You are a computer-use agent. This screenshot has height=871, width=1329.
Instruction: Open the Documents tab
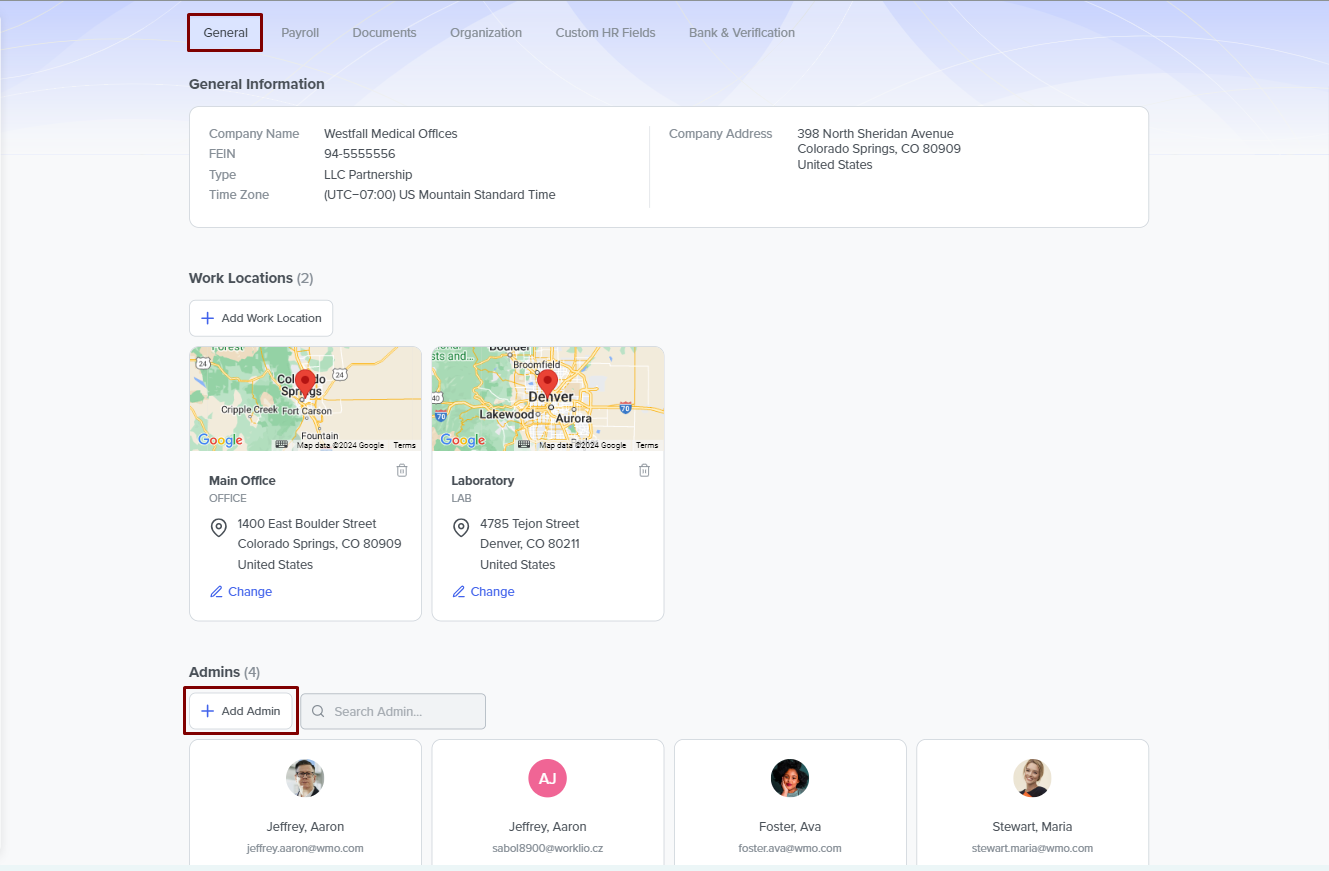pos(384,32)
